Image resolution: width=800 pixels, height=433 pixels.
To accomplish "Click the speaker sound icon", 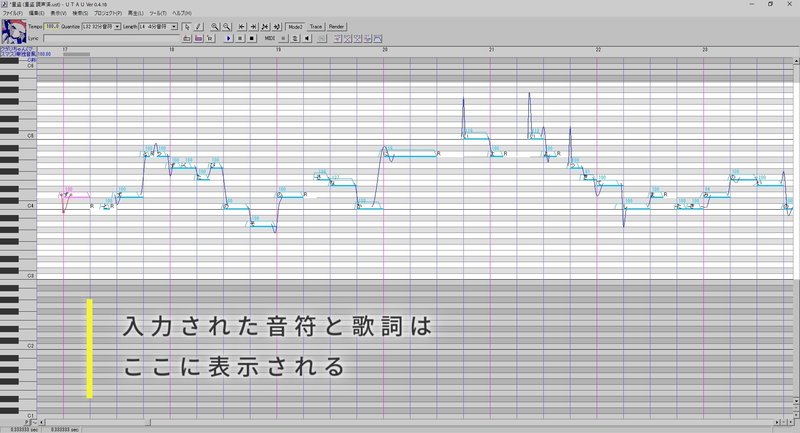I will [x=307, y=39].
